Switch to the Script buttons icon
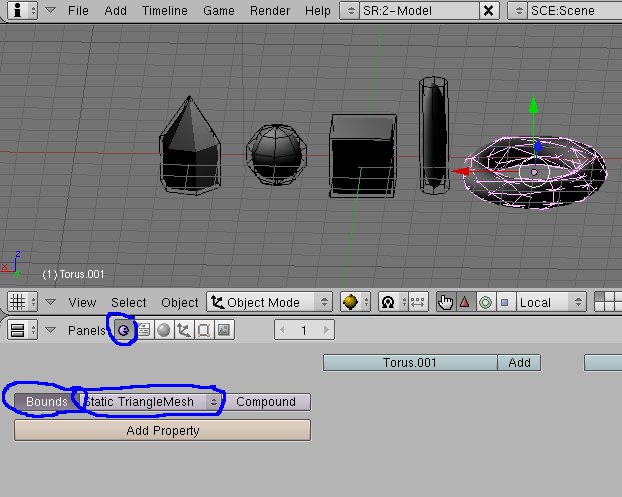Viewport: 622px width, 497px height. [x=143, y=330]
